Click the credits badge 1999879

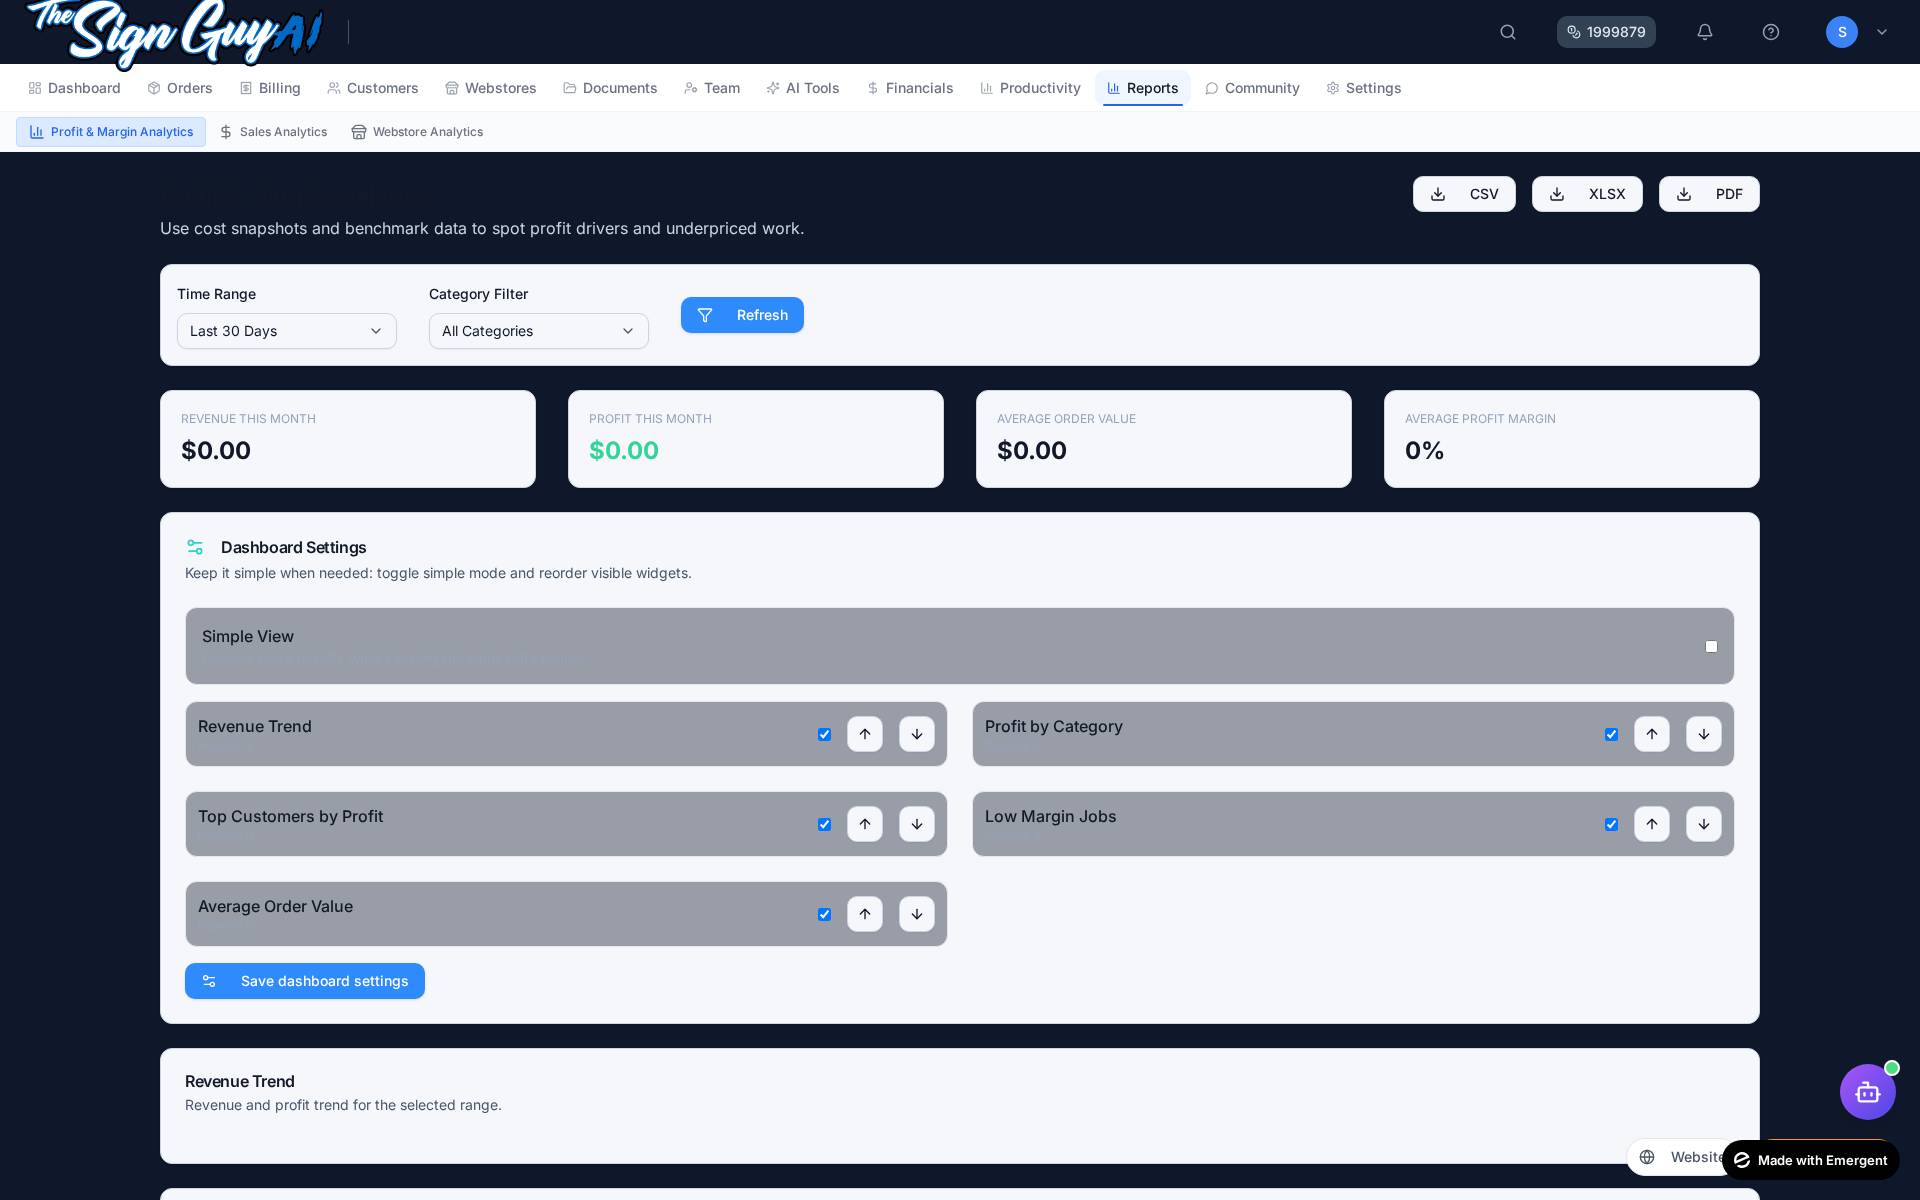(1606, 32)
